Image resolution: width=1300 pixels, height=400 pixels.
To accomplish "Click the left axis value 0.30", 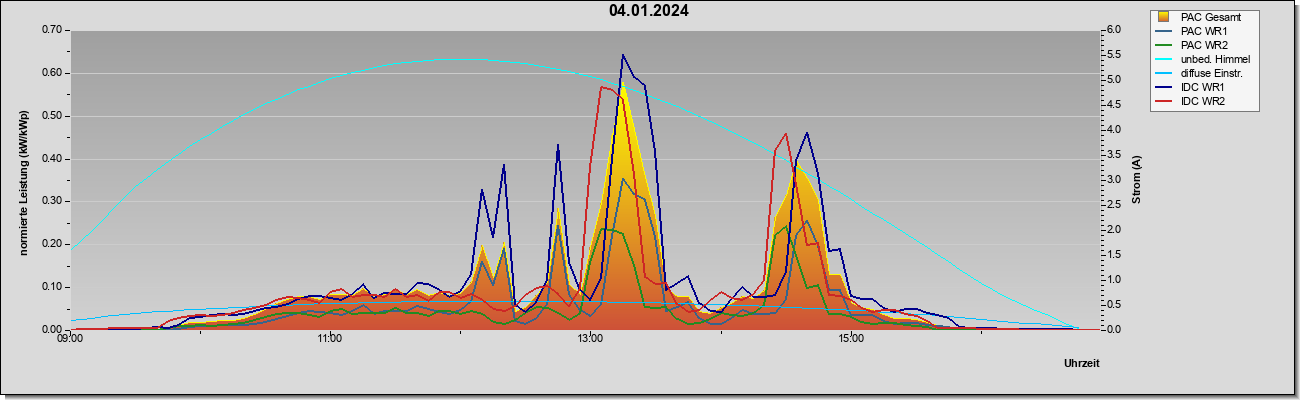I will click(52, 201).
